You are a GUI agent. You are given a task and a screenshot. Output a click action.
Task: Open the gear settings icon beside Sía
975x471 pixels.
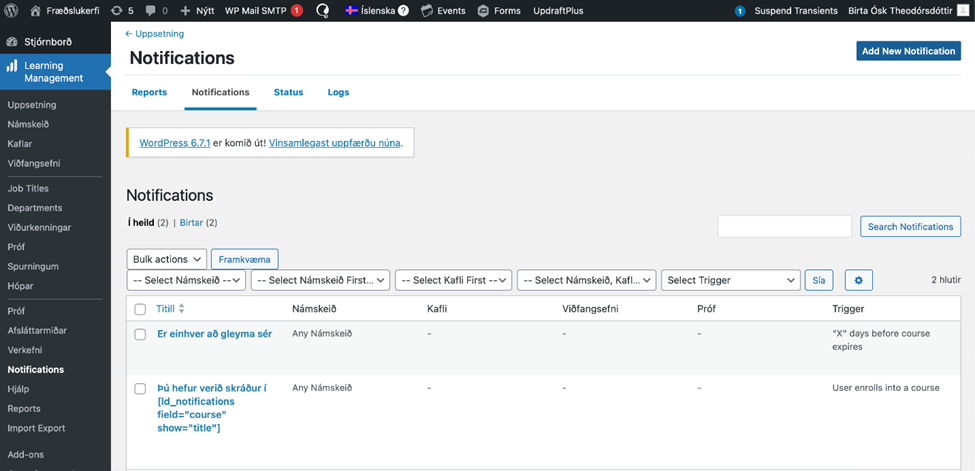pyautogui.click(x=858, y=280)
